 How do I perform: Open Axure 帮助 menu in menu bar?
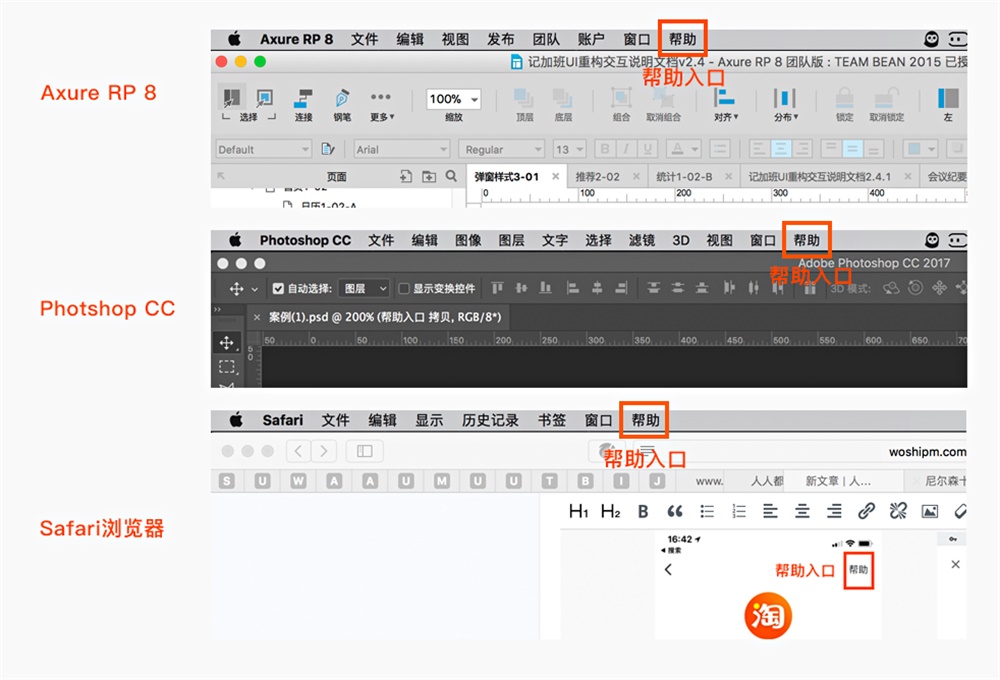[x=682, y=39]
